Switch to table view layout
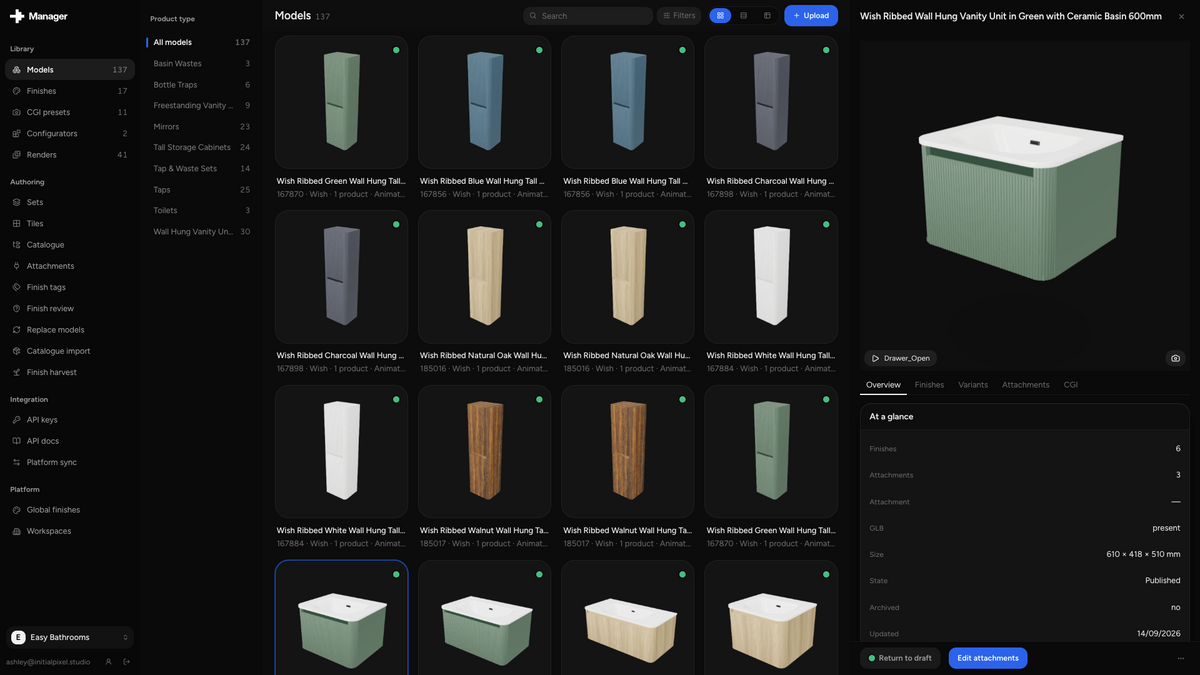 [x=767, y=16]
